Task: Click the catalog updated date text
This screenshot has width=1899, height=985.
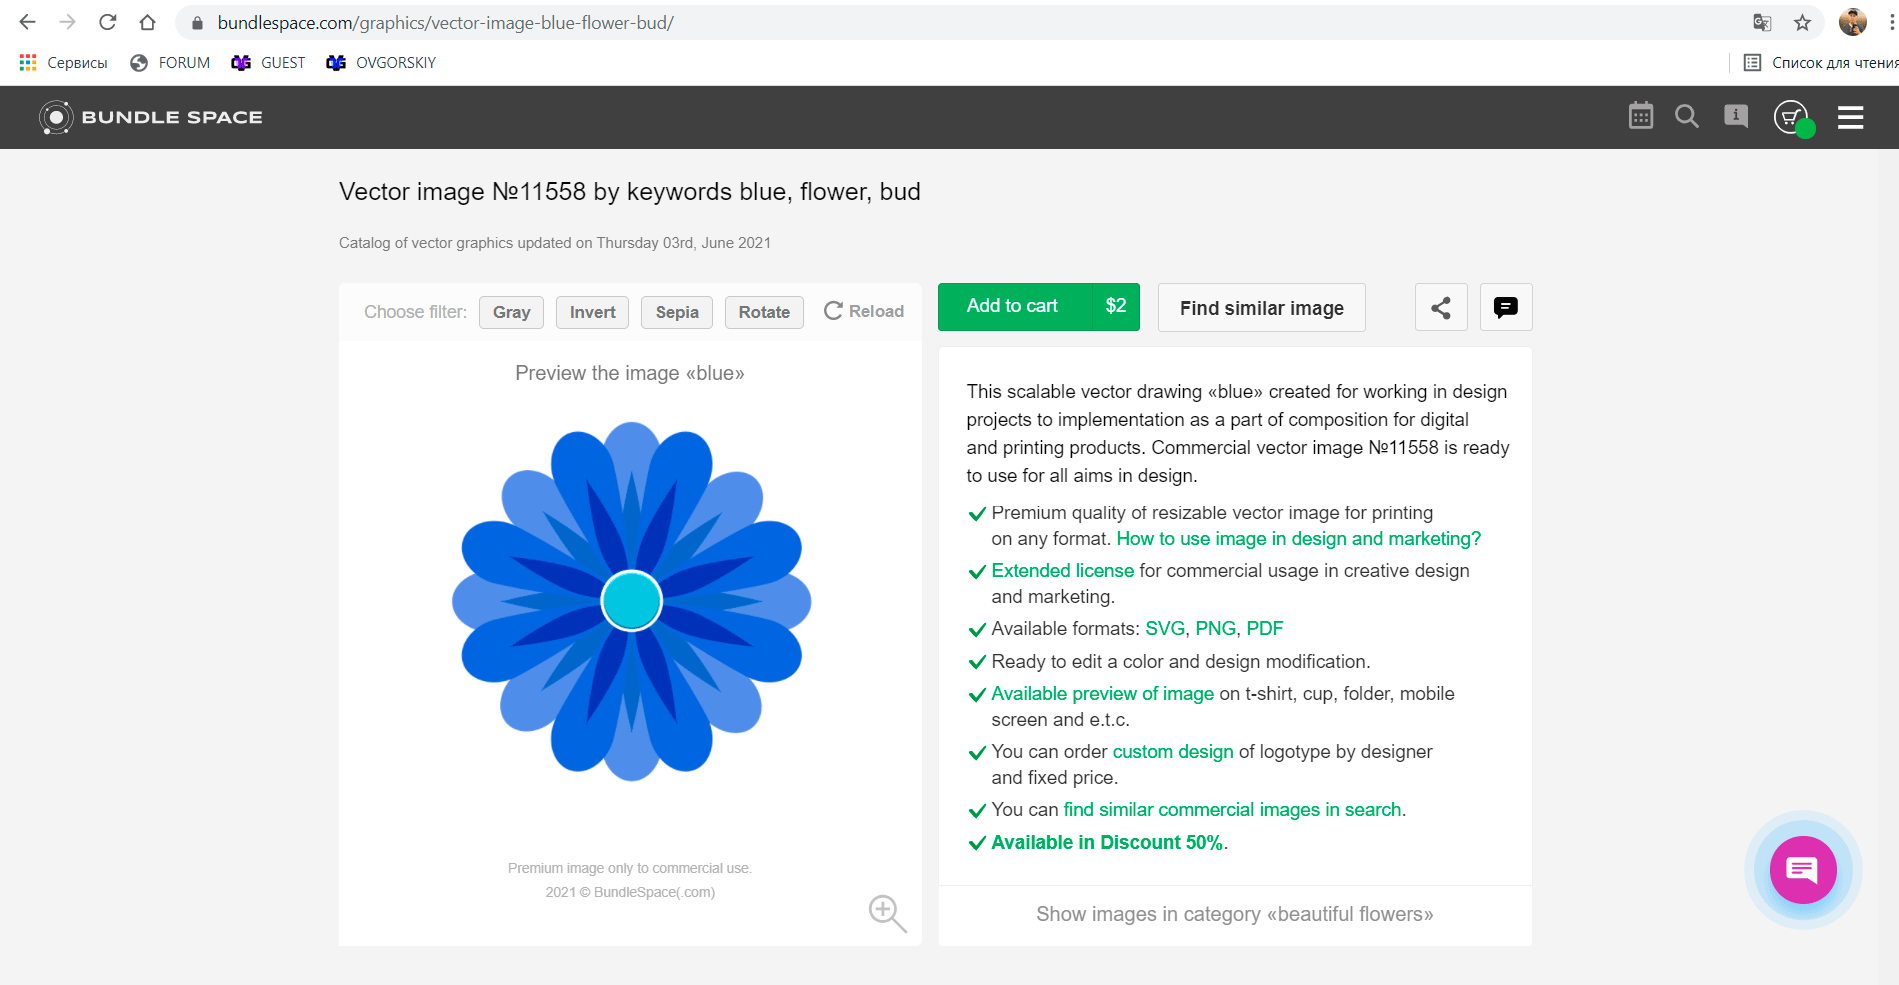Action: coord(555,243)
